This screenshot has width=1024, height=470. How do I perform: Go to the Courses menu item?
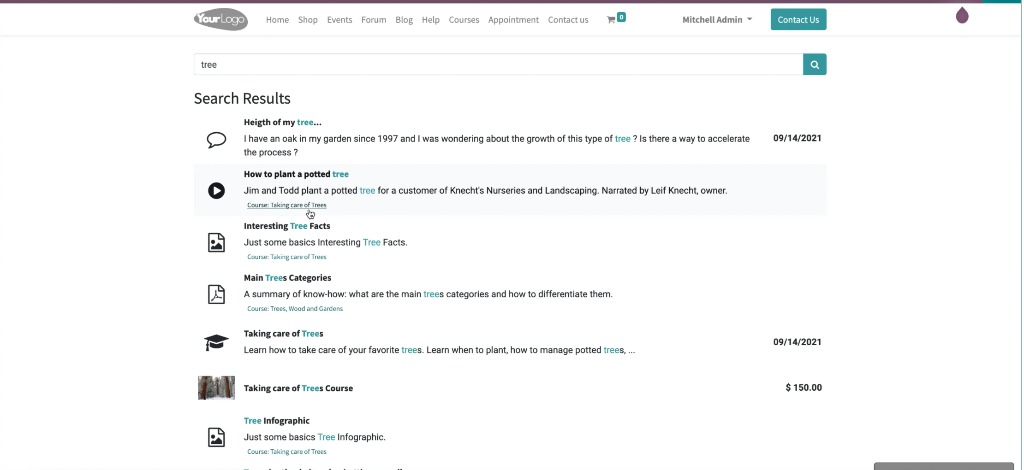(464, 20)
